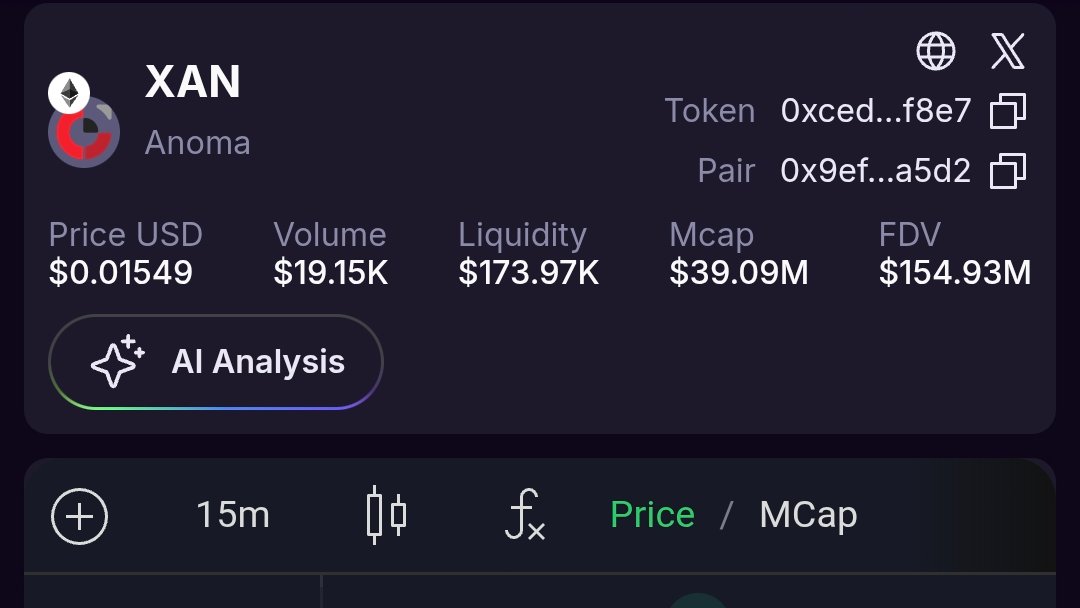Click the pair address 0x9ef...a5d2
The image size is (1080, 608).
(876, 171)
